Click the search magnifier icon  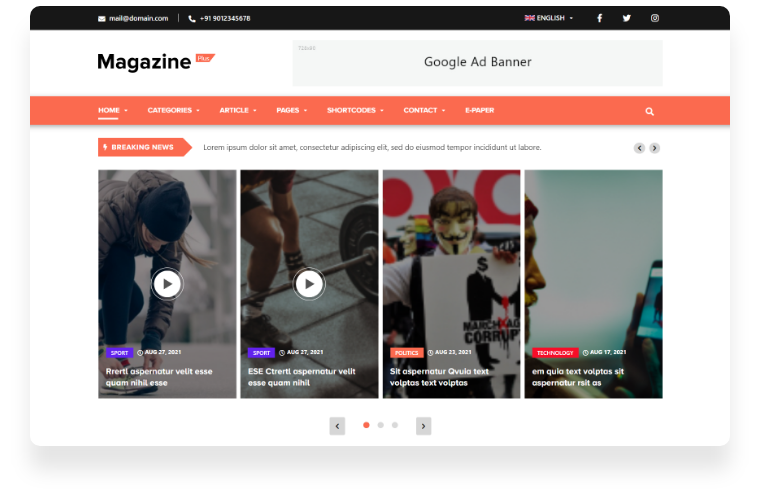[x=649, y=111]
